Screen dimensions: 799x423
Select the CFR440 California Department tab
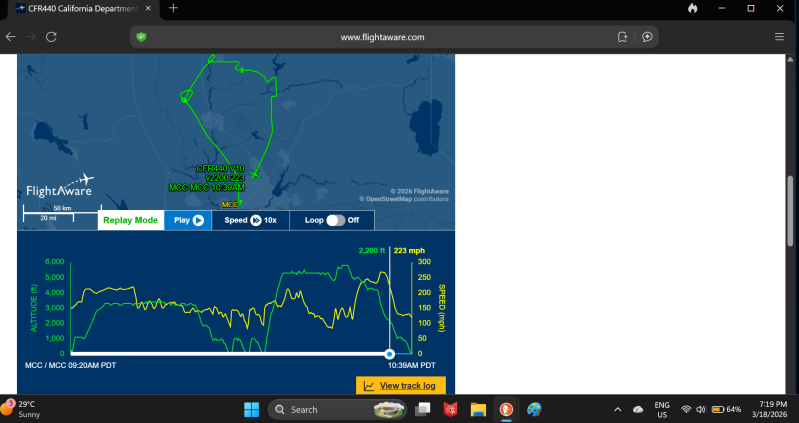(x=82, y=9)
